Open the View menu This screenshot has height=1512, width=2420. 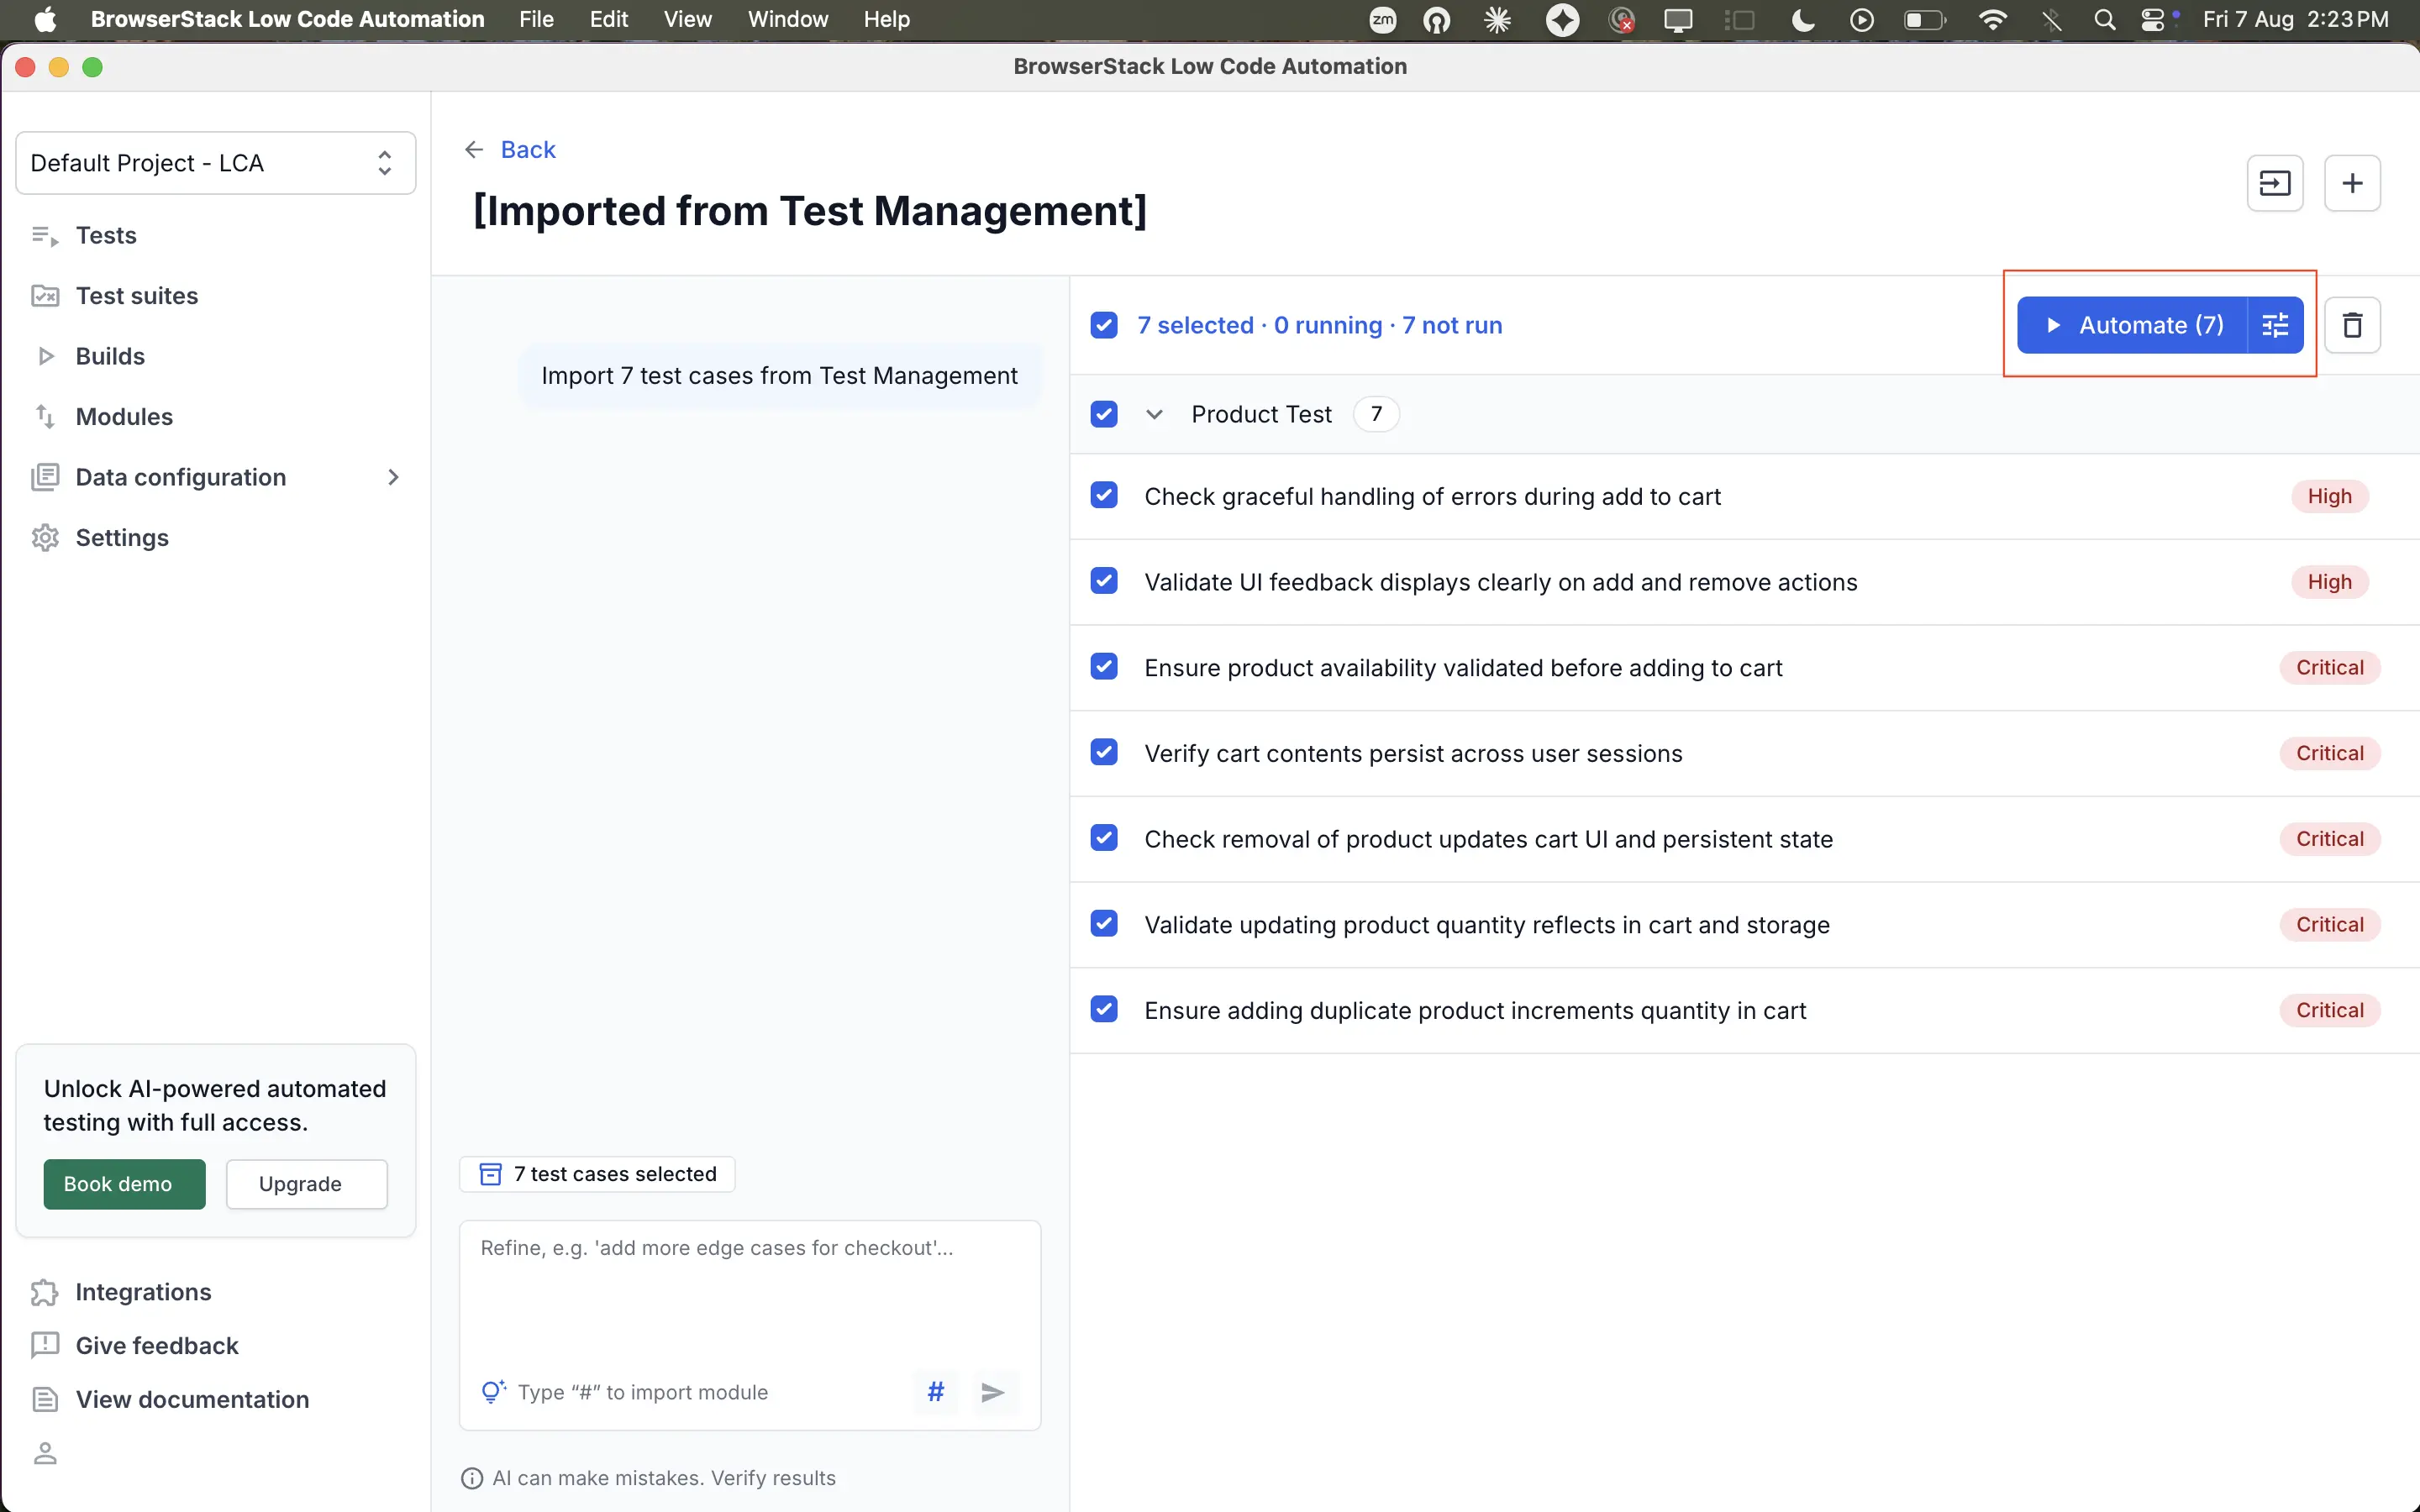click(687, 20)
